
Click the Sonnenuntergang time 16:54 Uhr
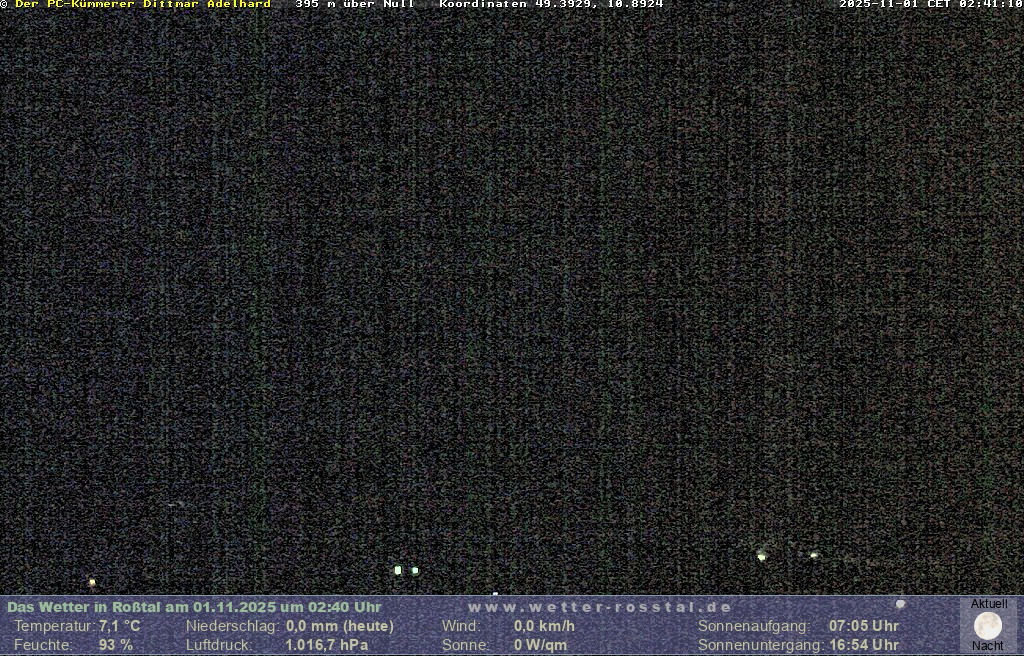(x=863, y=645)
